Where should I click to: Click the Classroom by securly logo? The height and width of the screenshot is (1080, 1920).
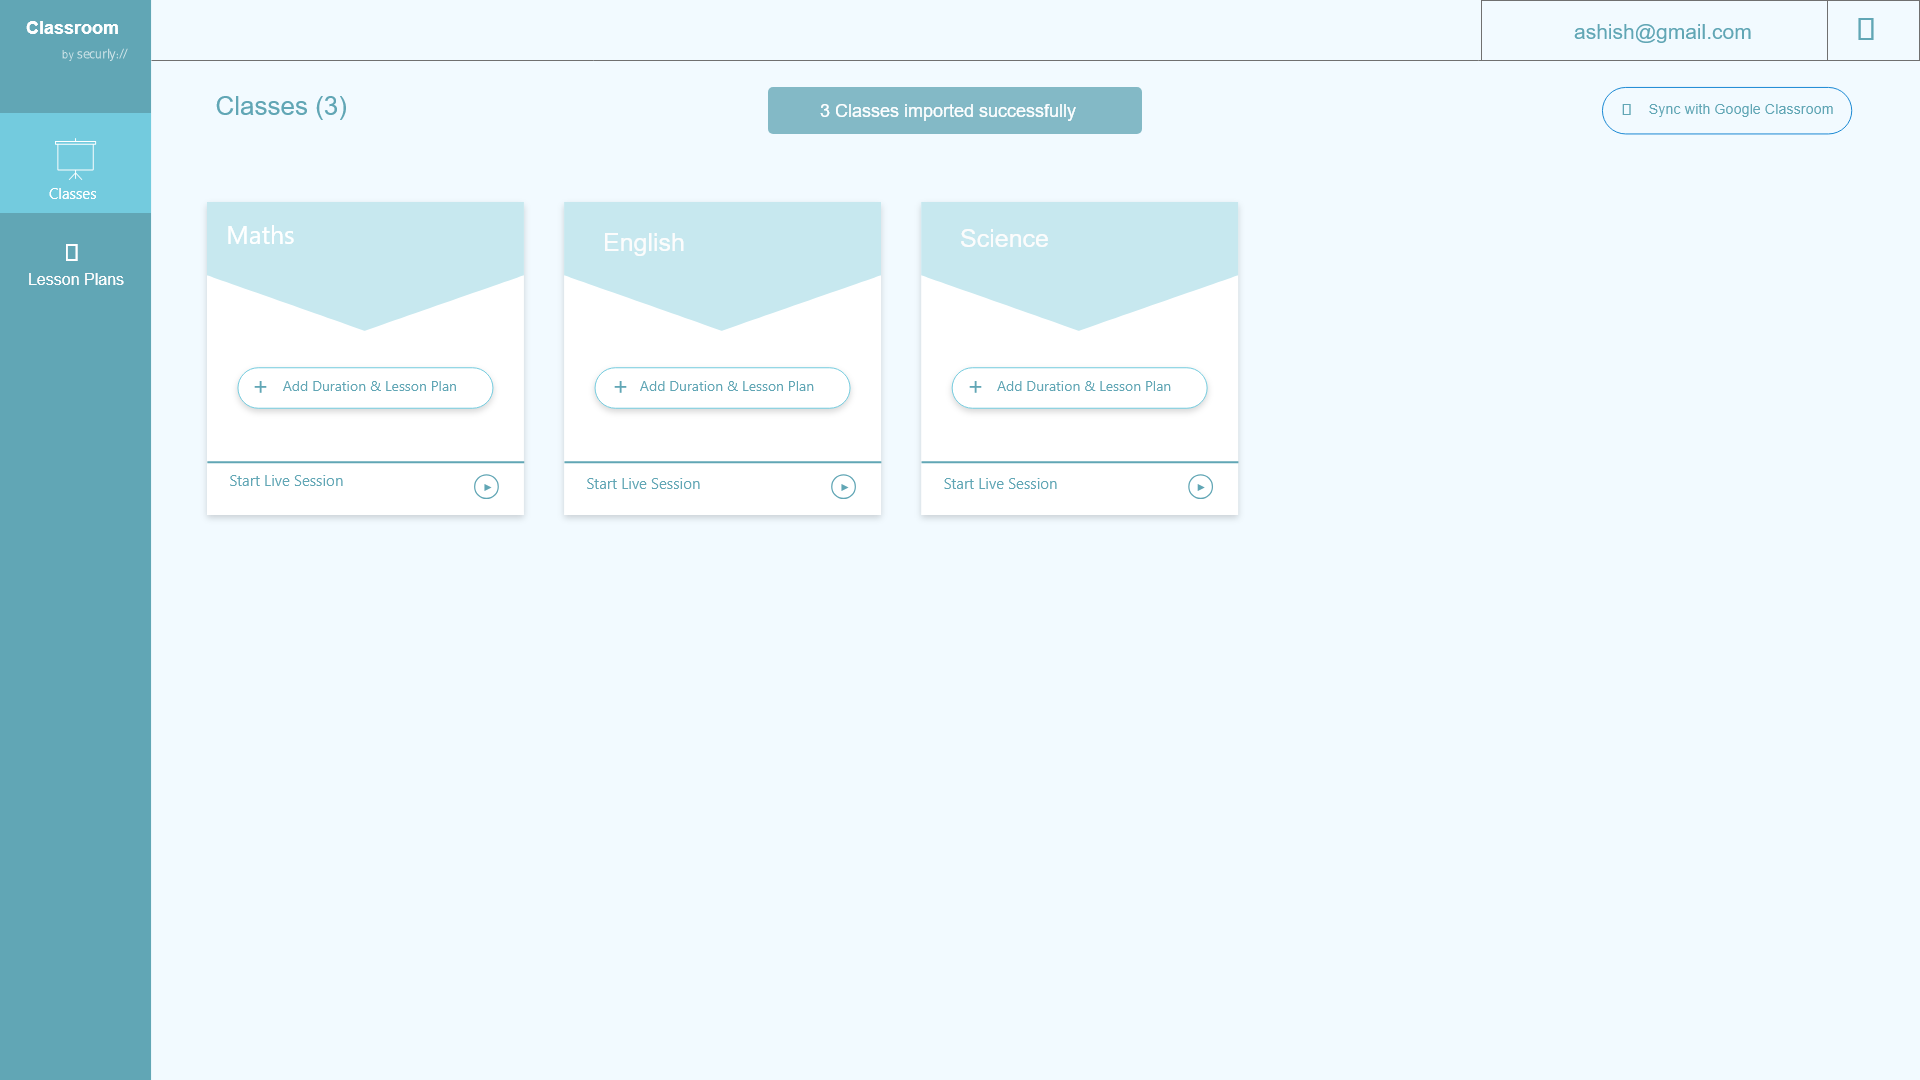point(72,38)
